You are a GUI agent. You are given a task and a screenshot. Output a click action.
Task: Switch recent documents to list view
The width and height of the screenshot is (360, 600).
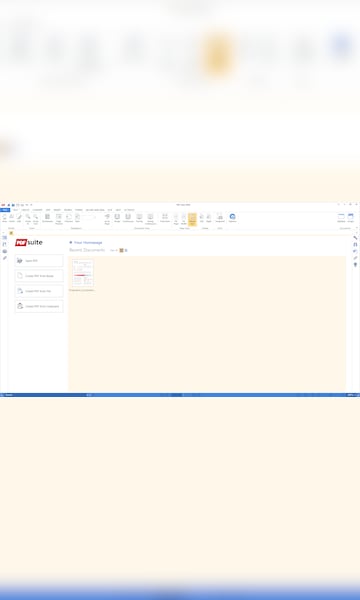point(126,250)
